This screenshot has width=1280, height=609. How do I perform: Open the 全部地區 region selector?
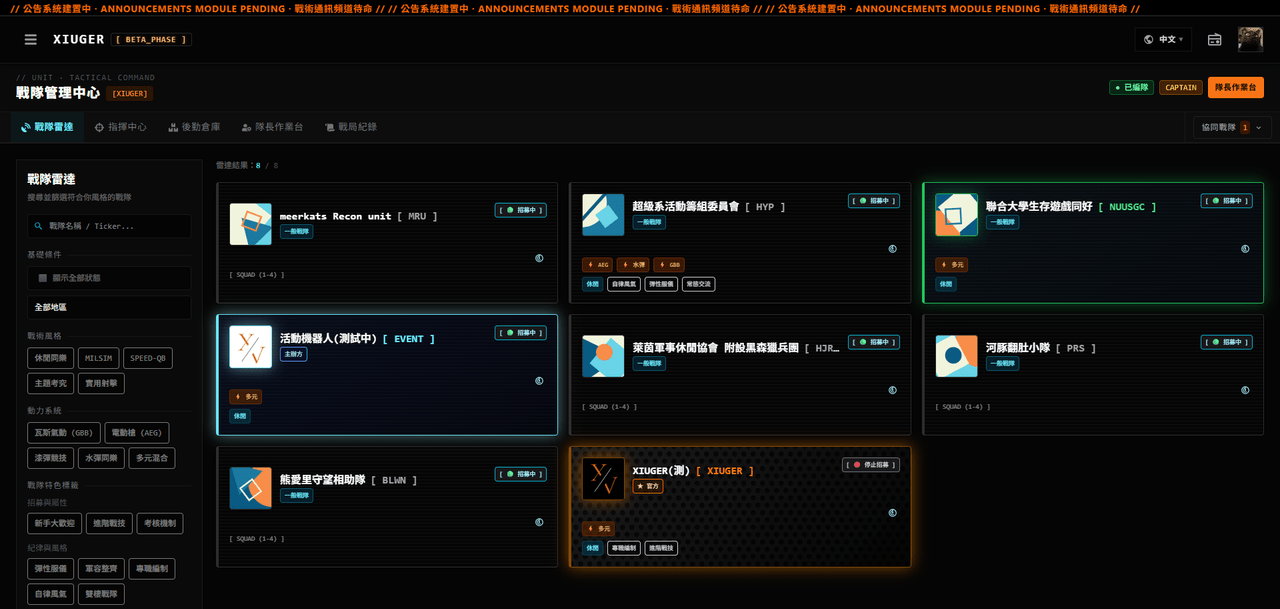pos(109,307)
